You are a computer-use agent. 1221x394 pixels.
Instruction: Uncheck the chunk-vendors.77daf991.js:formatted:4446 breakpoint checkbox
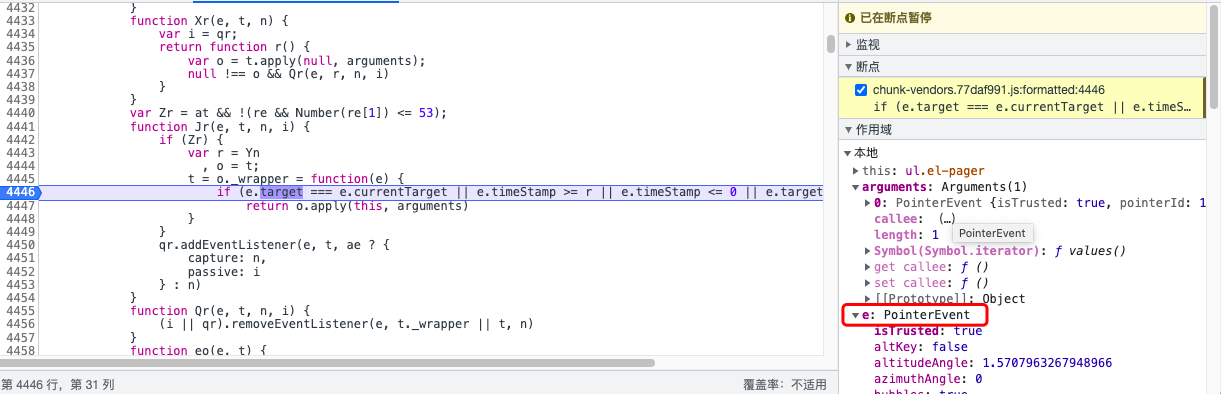[x=861, y=90]
